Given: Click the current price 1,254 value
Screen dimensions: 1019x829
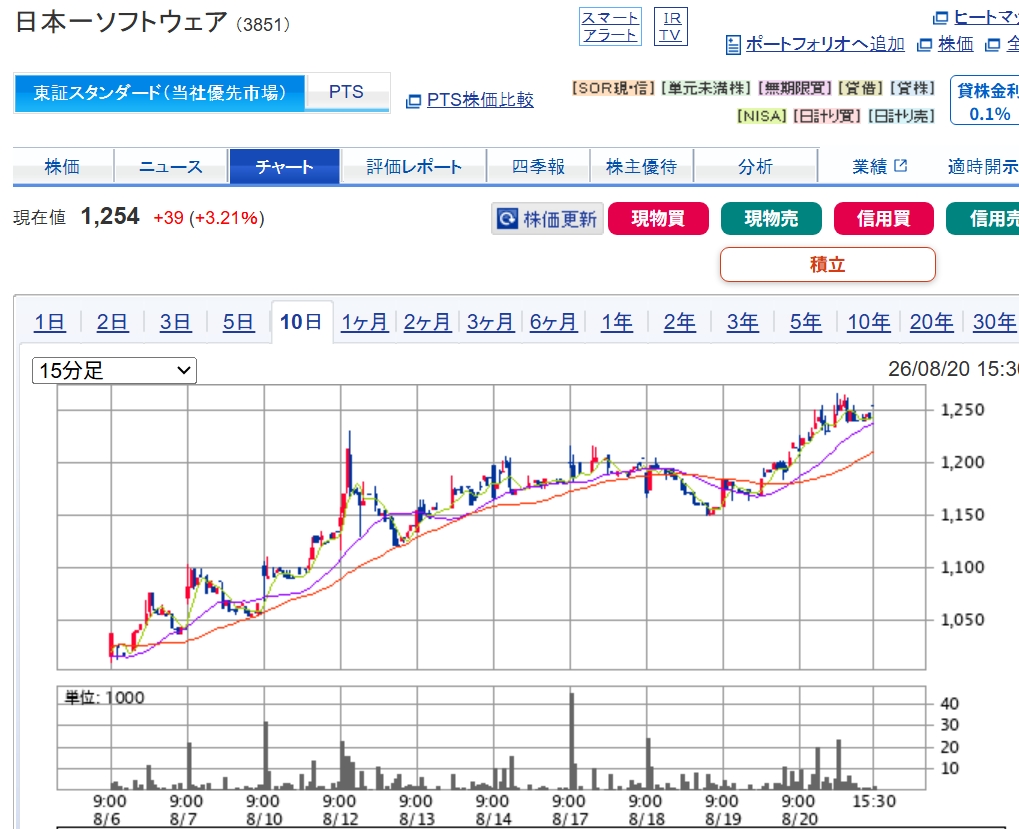Looking at the screenshot, I should [110, 216].
